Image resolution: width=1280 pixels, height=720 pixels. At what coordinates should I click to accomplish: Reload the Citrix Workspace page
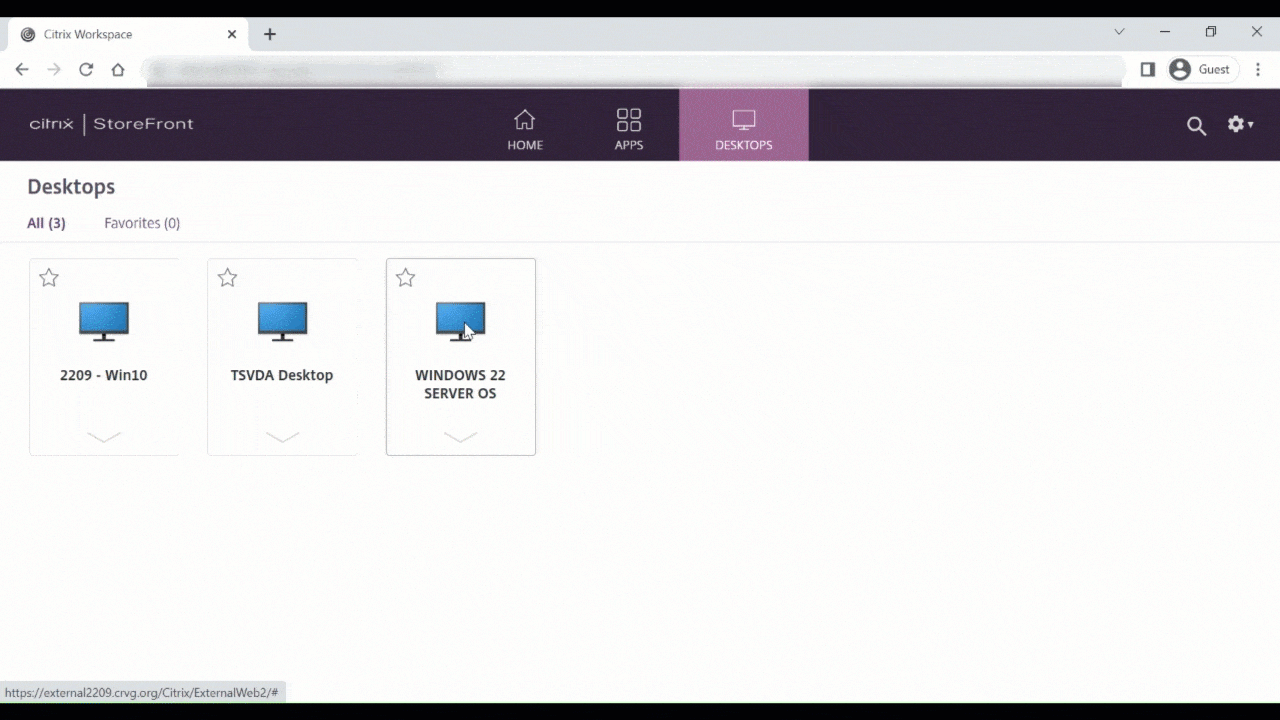pos(86,69)
